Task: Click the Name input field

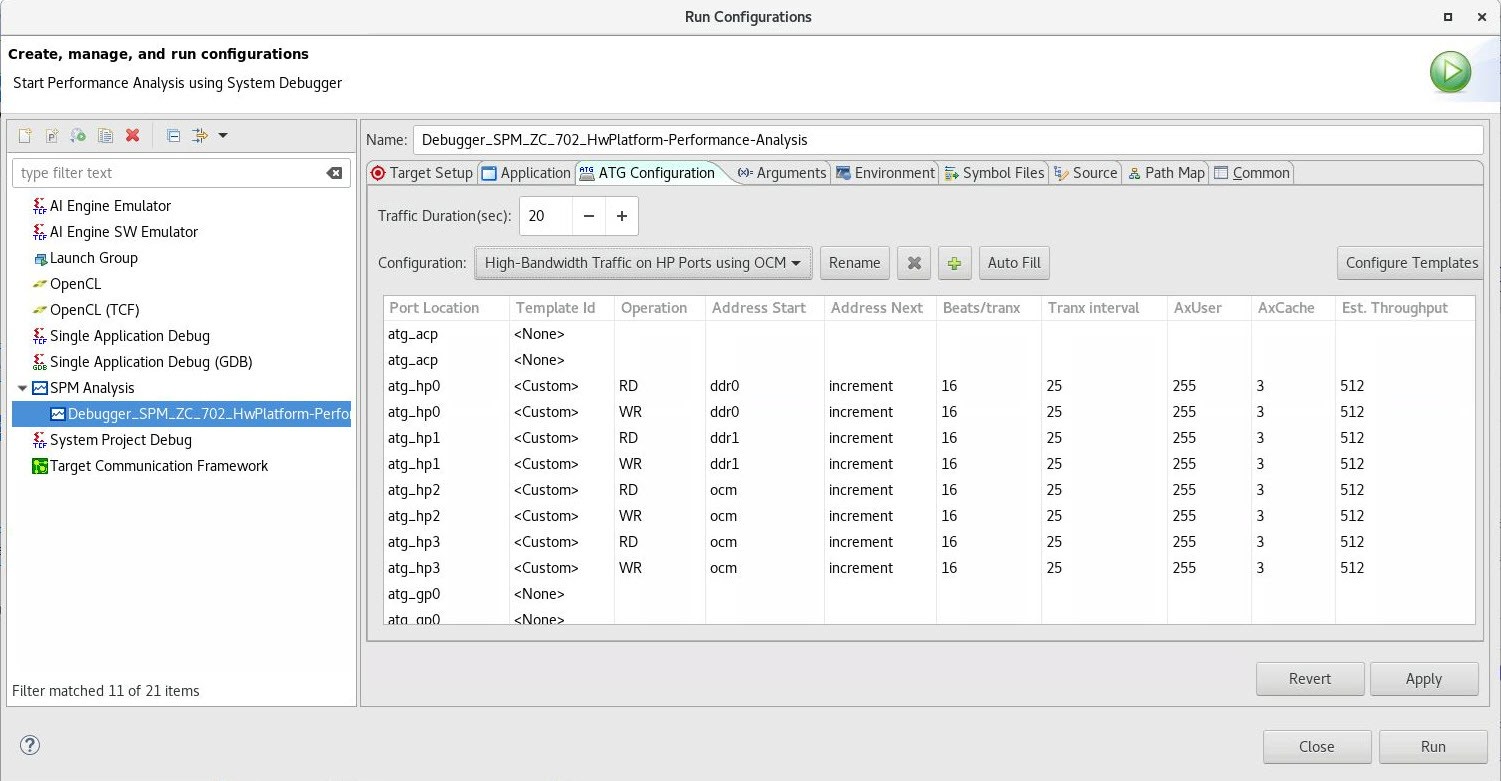Action: click(947, 140)
